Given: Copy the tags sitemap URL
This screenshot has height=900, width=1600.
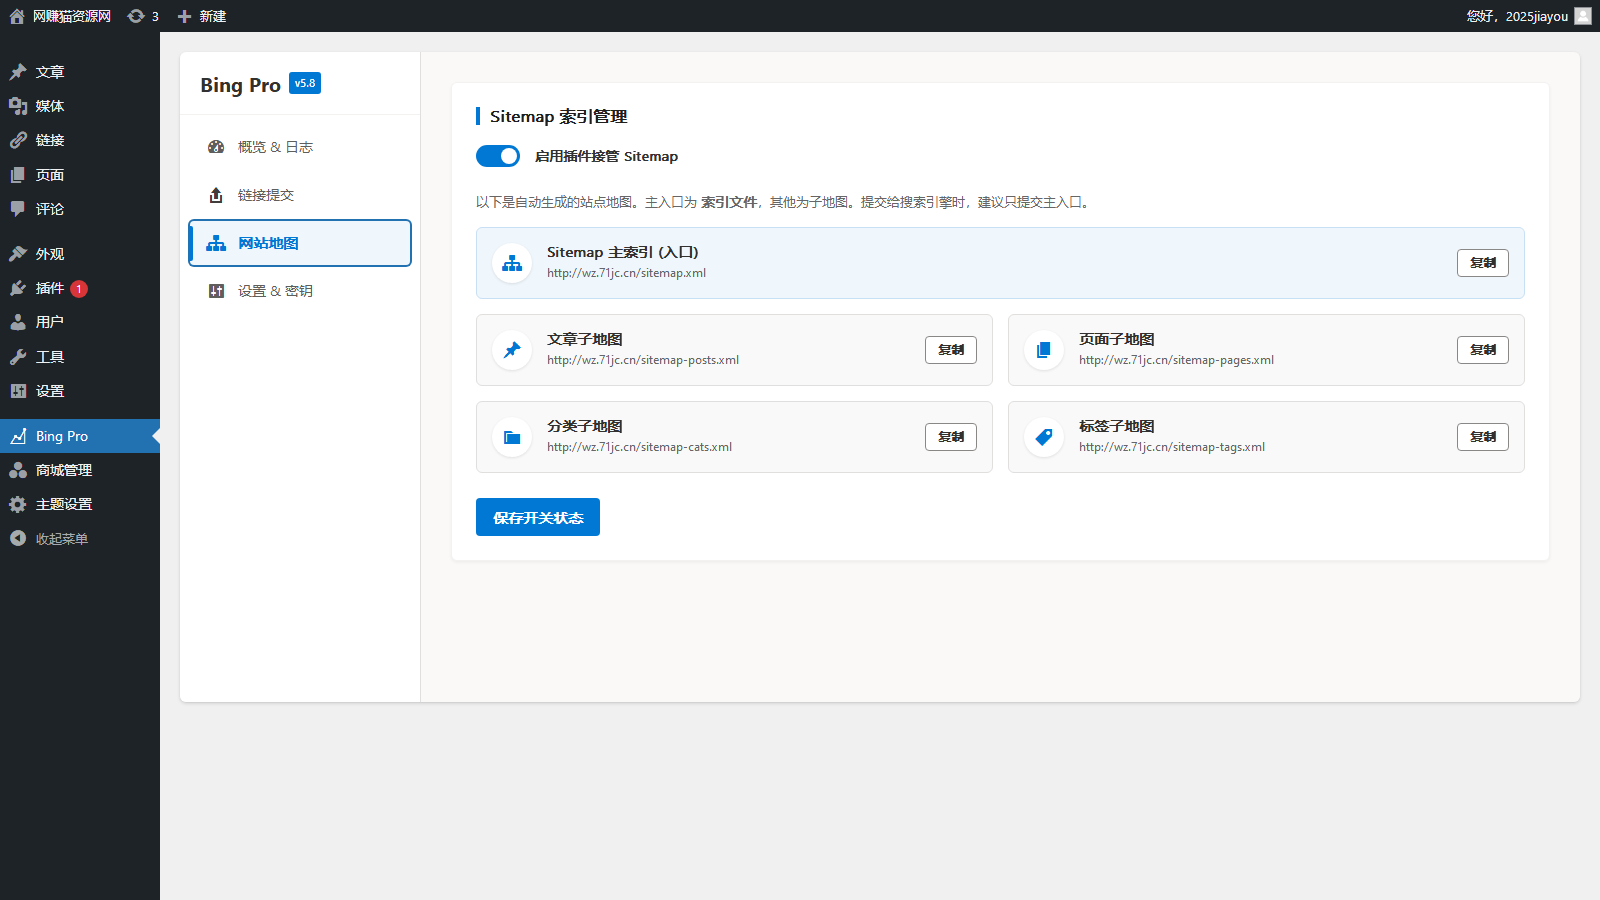Looking at the screenshot, I should [x=1482, y=437].
